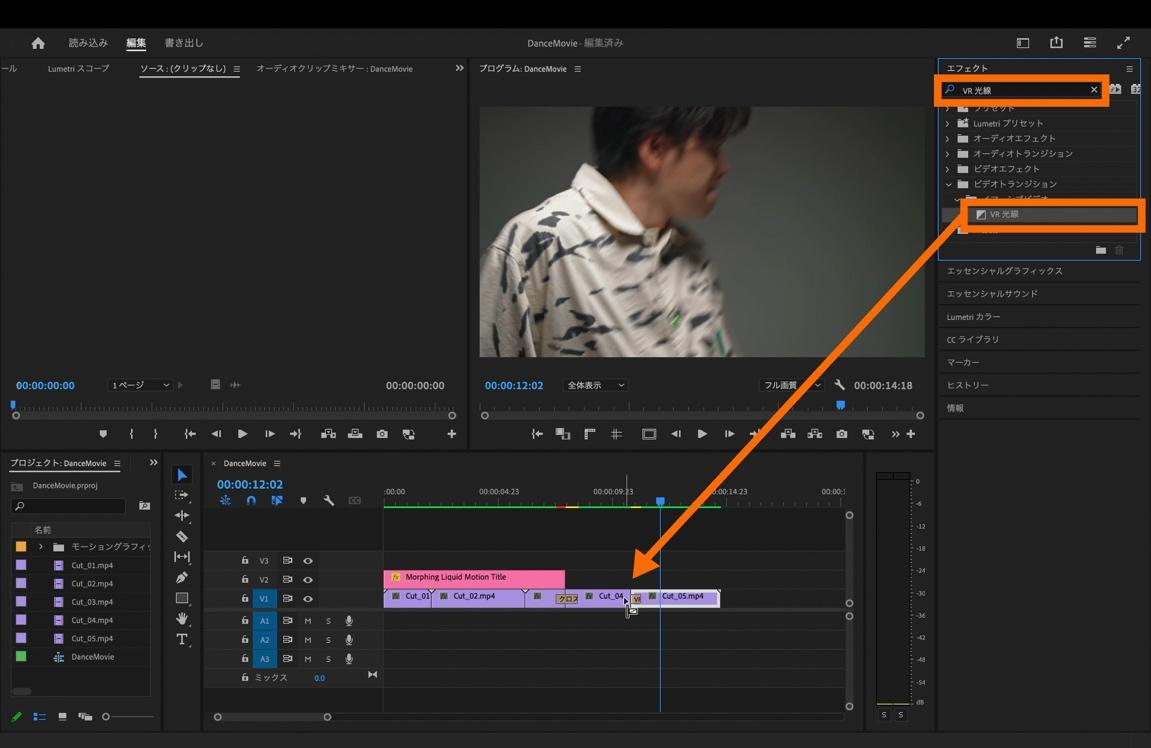Click the Project panel thumbnail size slider
Image resolution: width=1151 pixels, height=748 pixels.
[128, 716]
